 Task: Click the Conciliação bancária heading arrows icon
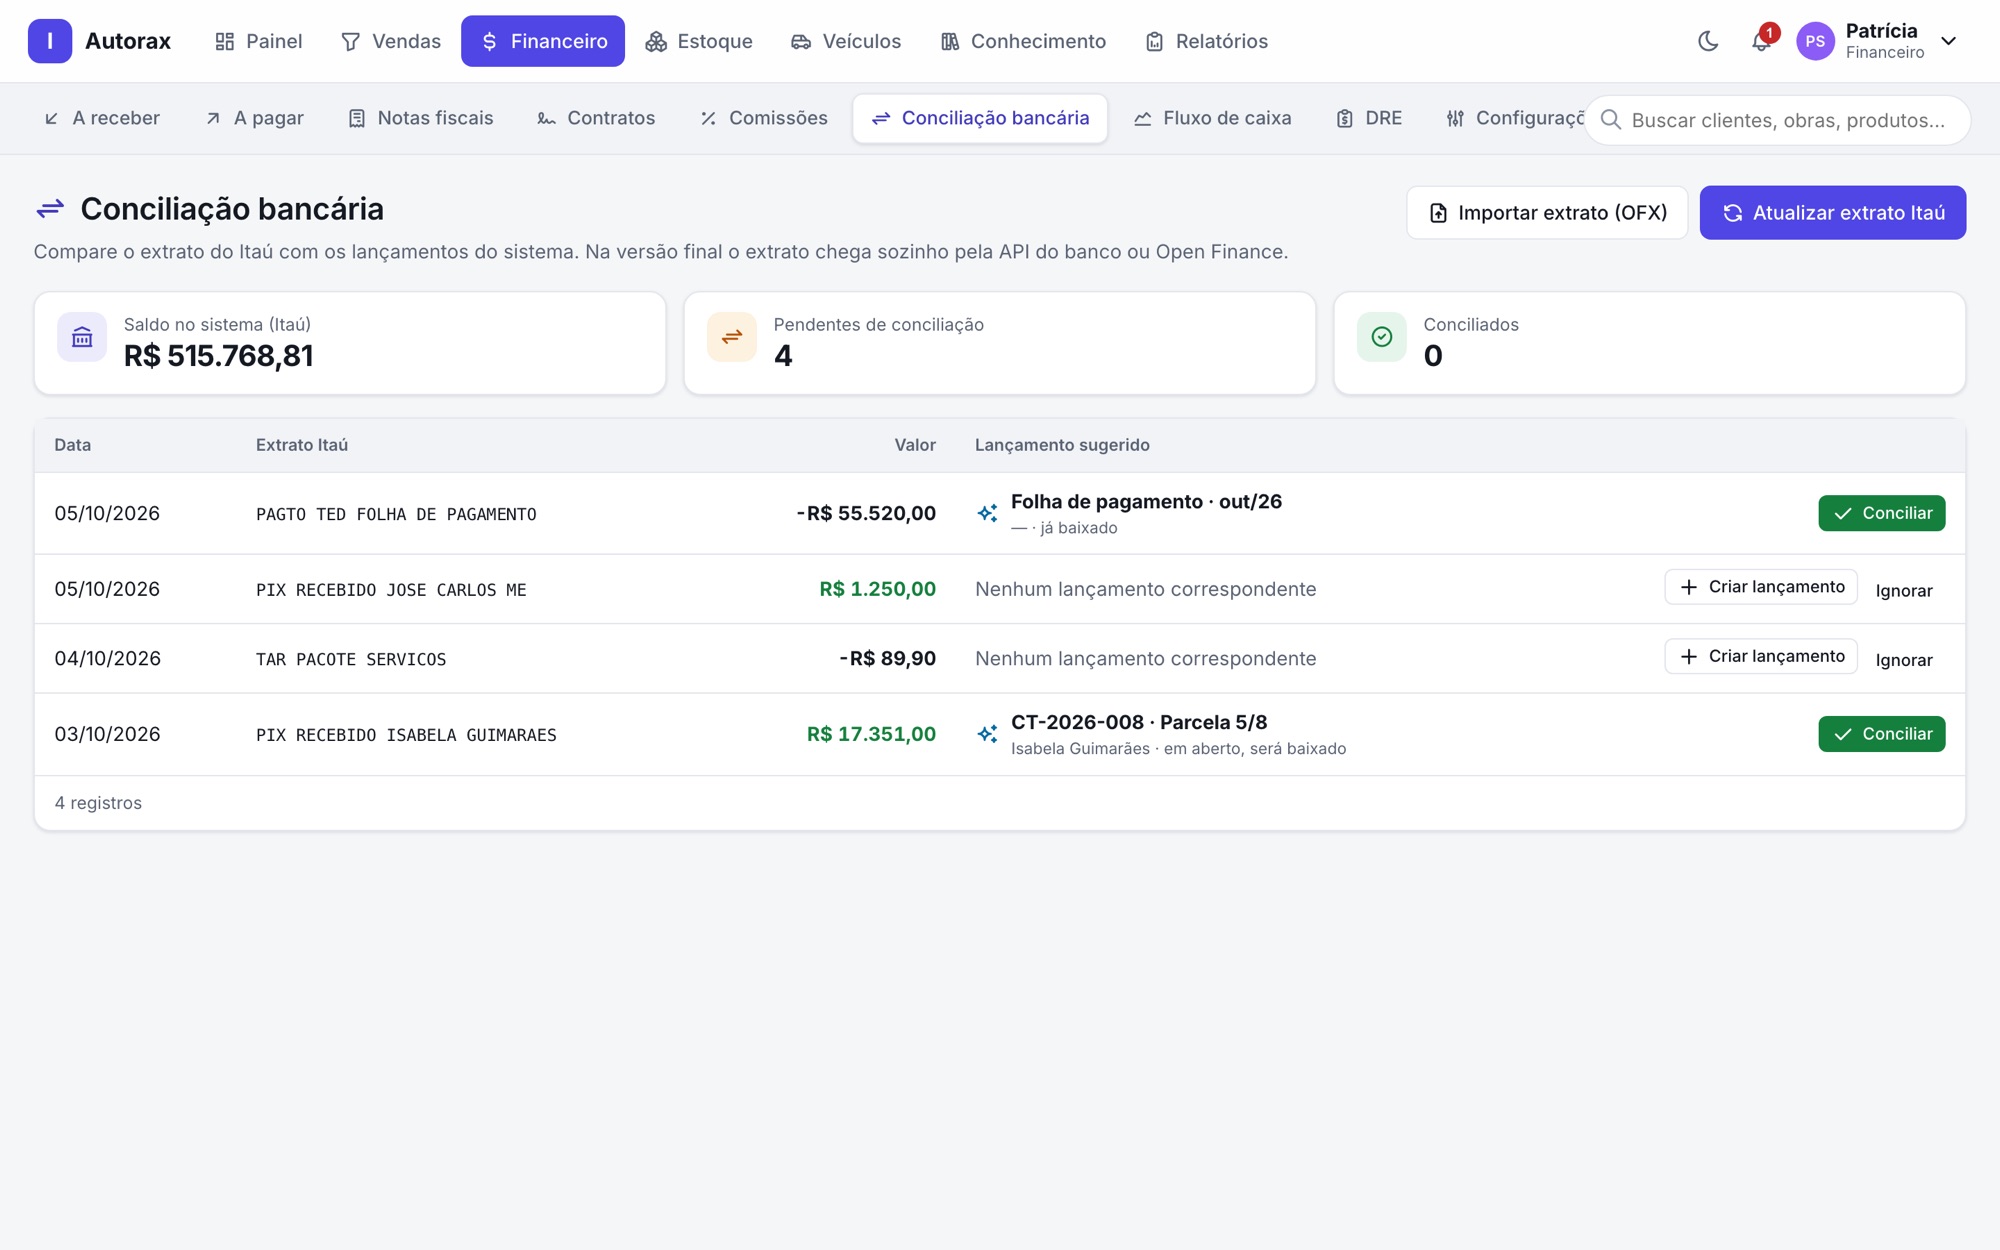(50, 209)
